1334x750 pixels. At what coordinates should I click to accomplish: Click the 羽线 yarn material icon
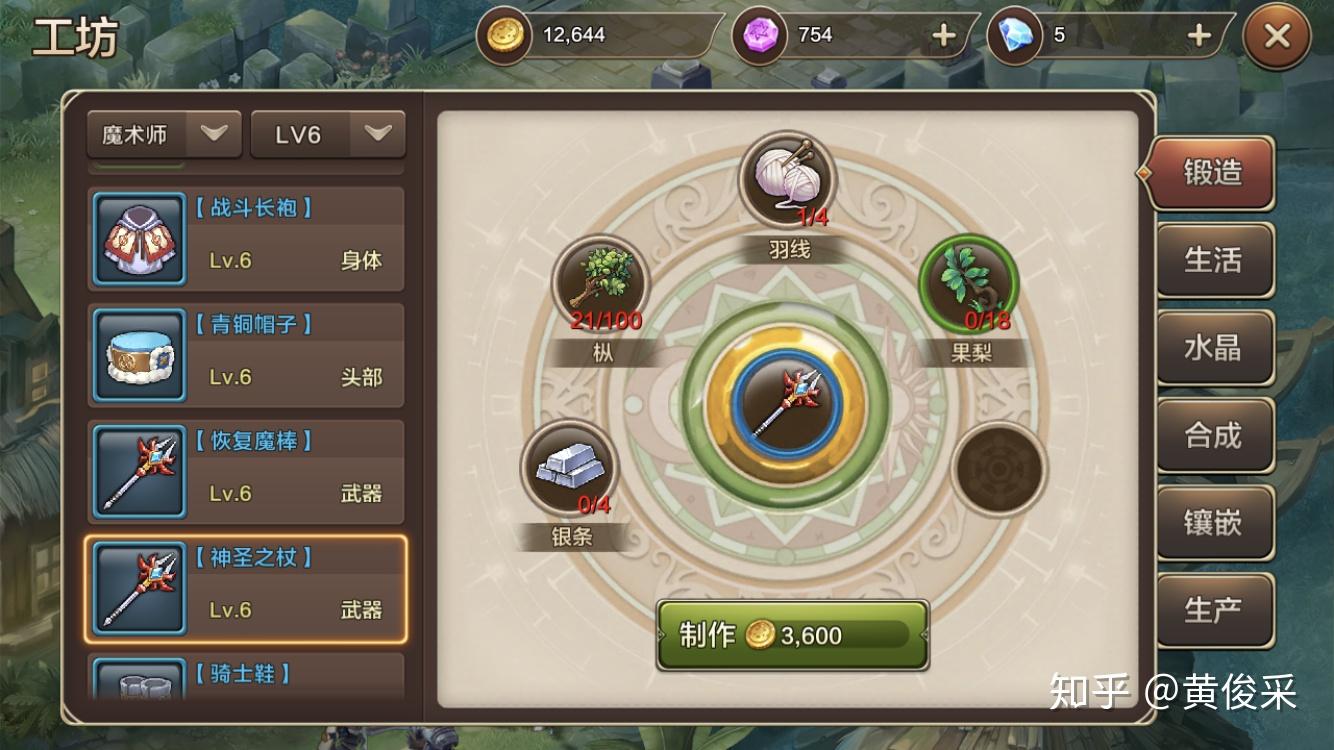787,180
